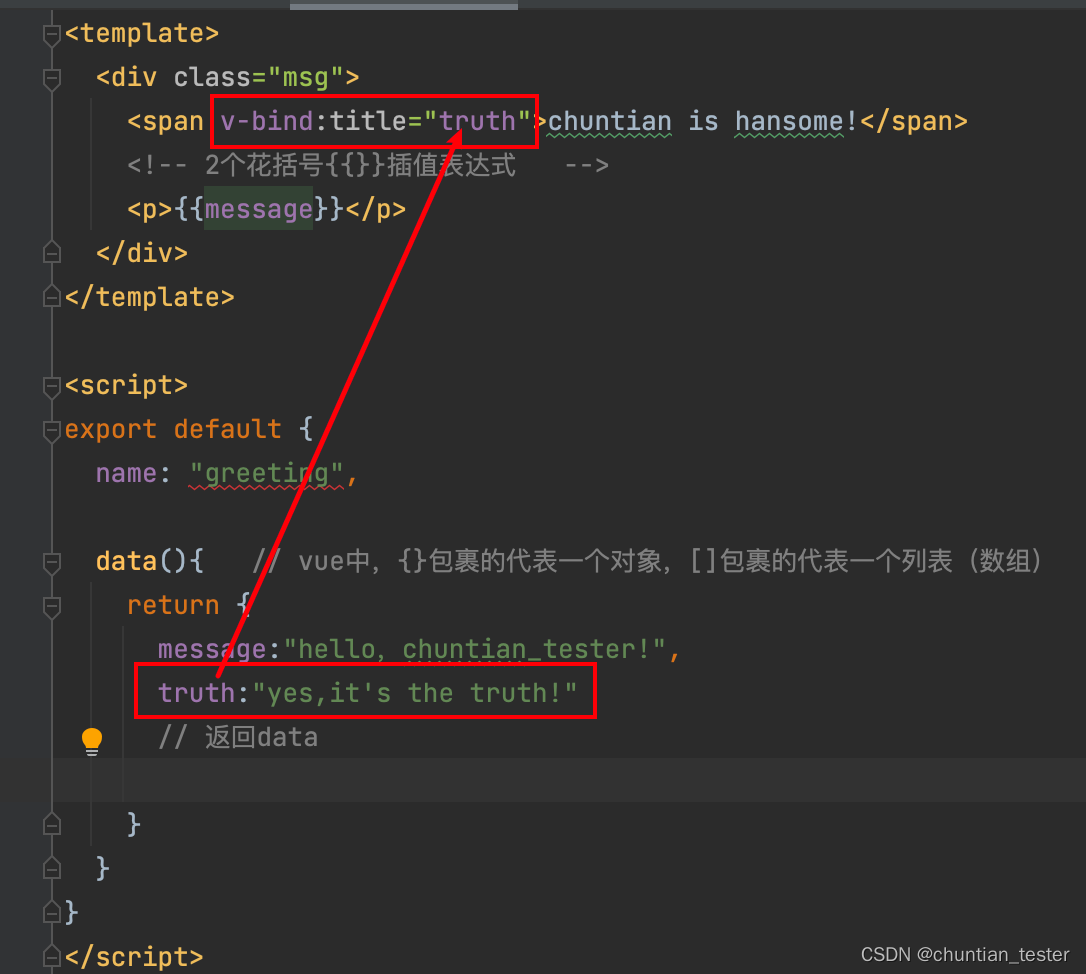Click the name property key

(127, 474)
